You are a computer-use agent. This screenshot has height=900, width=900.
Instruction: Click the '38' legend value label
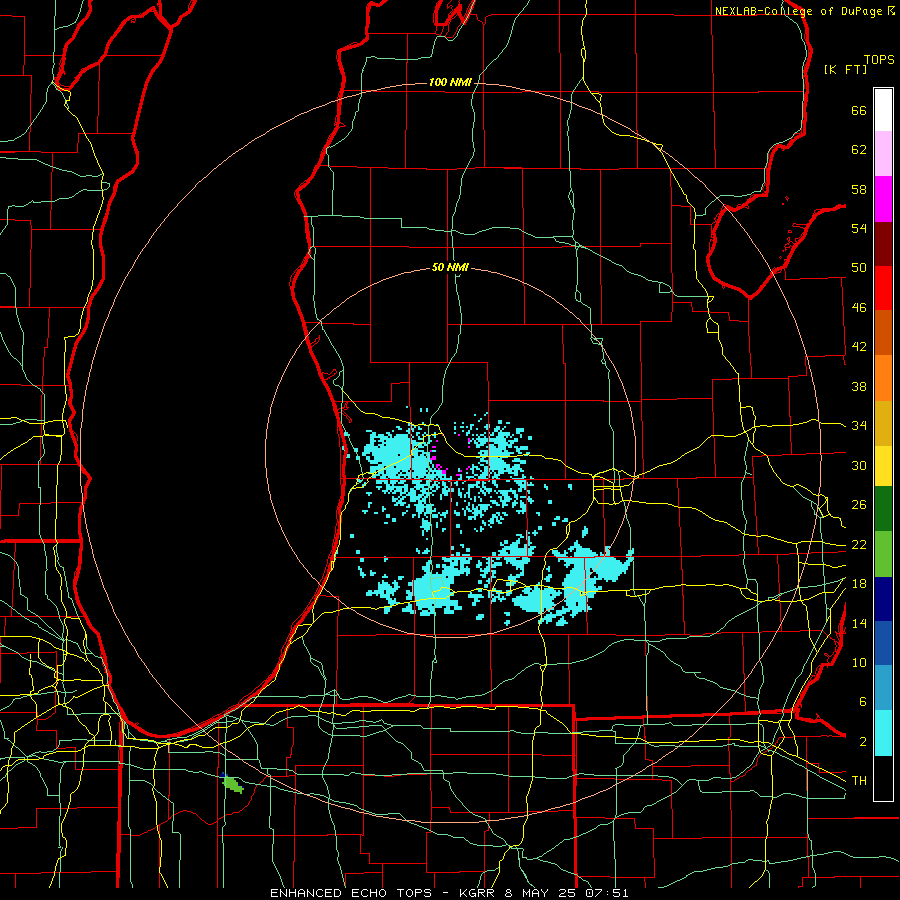pyautogui.click(x=859, y=387)
